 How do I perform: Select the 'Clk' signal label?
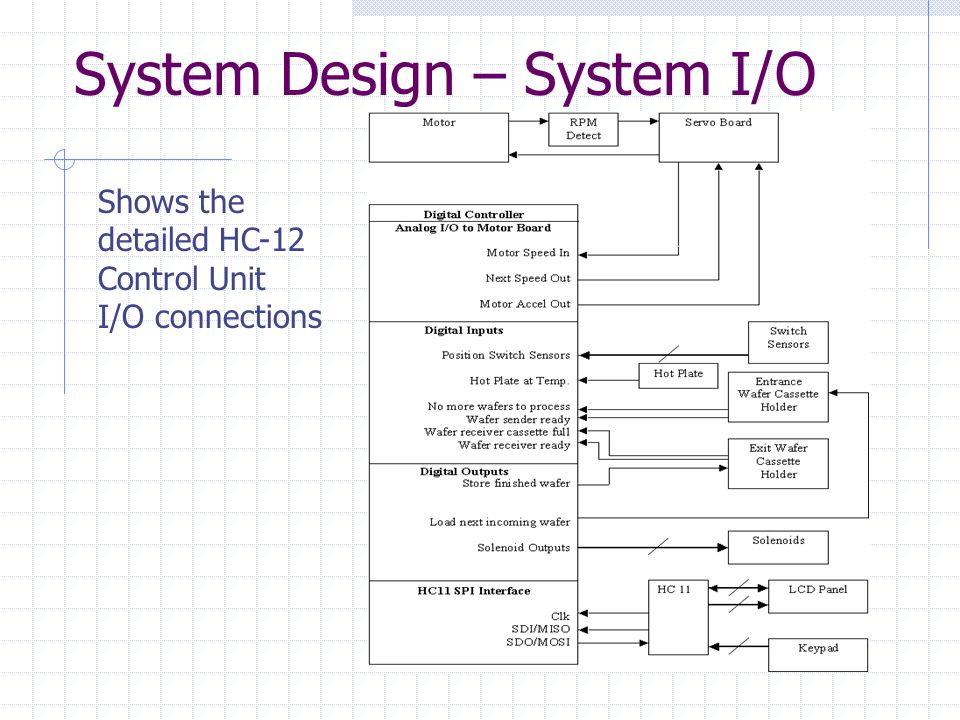tap(560, 617)
